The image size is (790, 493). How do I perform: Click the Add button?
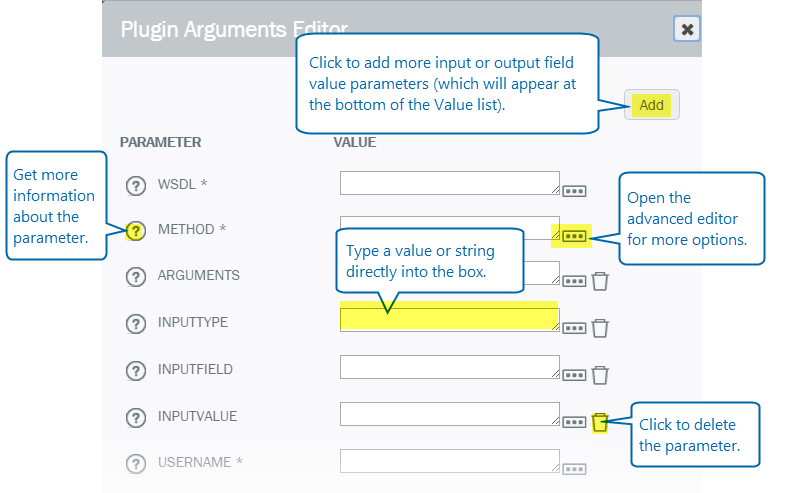651,105
